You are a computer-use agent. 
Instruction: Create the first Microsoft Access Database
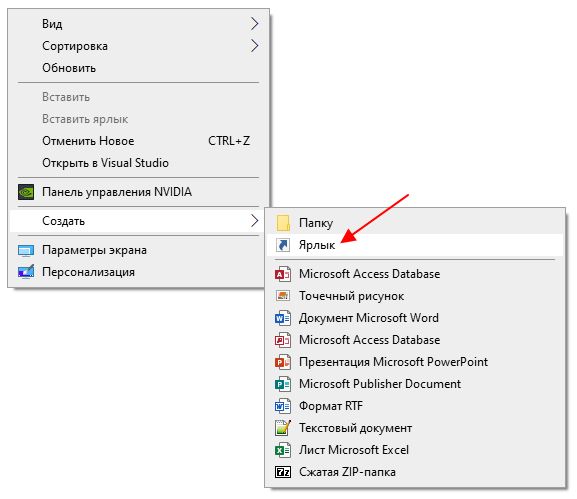(x=415, y=274)
